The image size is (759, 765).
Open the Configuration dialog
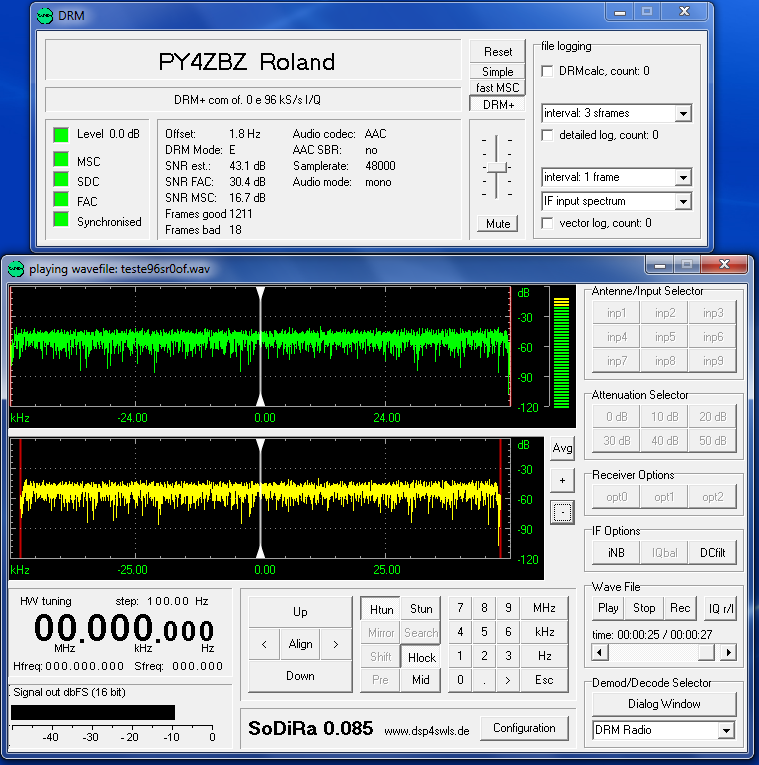[524, 728]
